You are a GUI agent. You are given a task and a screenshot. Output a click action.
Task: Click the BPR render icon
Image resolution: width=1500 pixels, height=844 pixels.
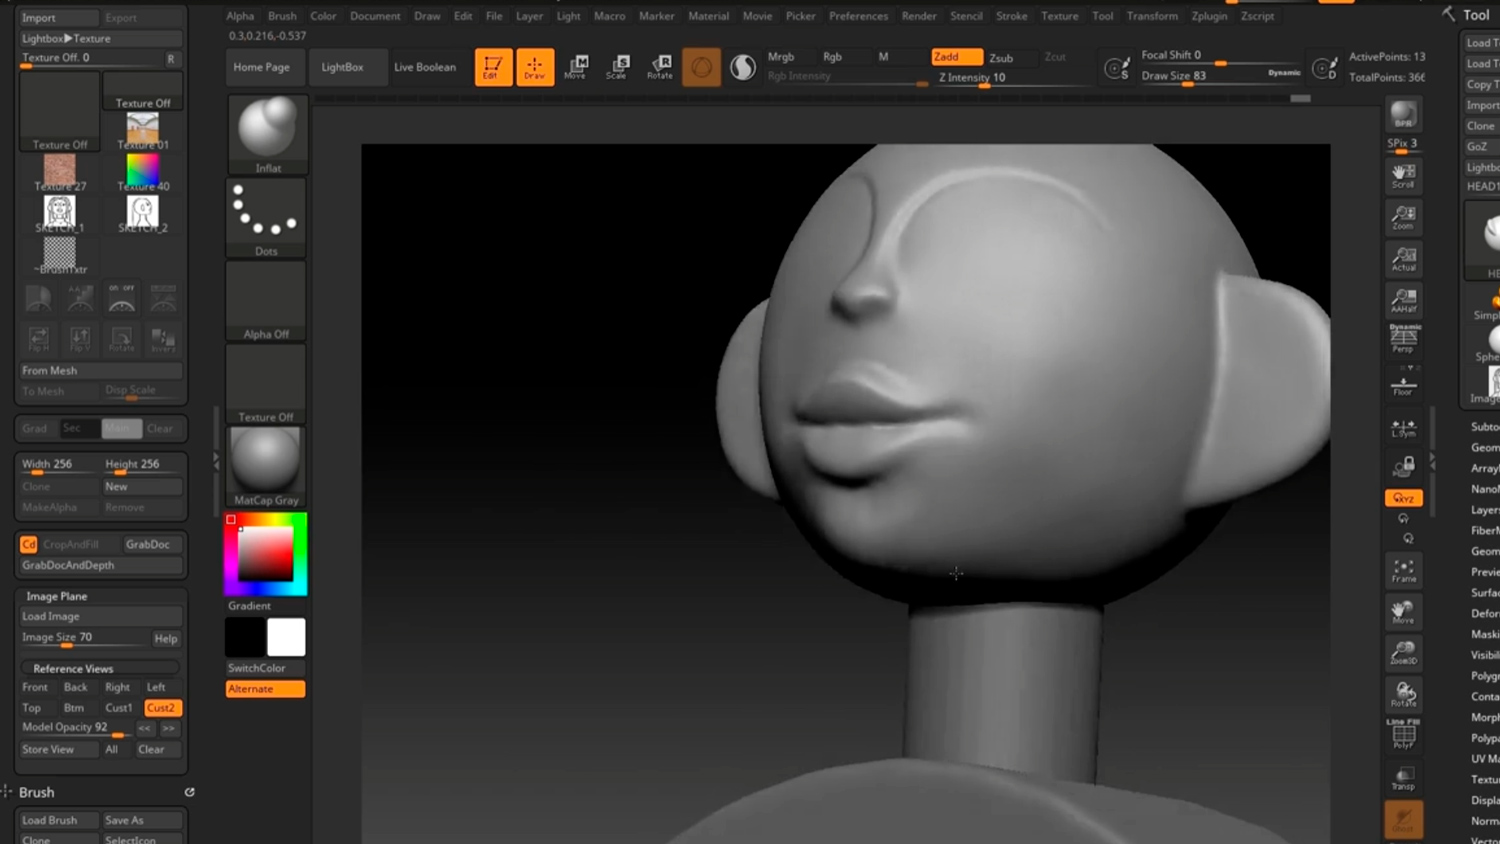click(1404, 116)
